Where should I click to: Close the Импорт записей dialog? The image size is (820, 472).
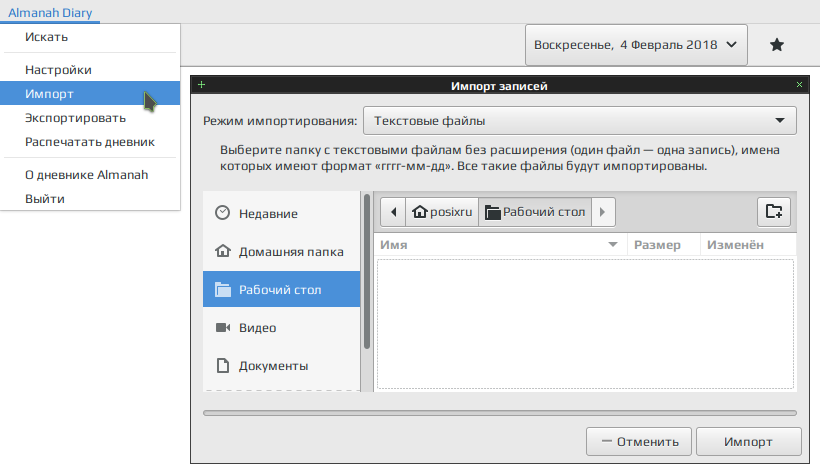click(799, 85)
